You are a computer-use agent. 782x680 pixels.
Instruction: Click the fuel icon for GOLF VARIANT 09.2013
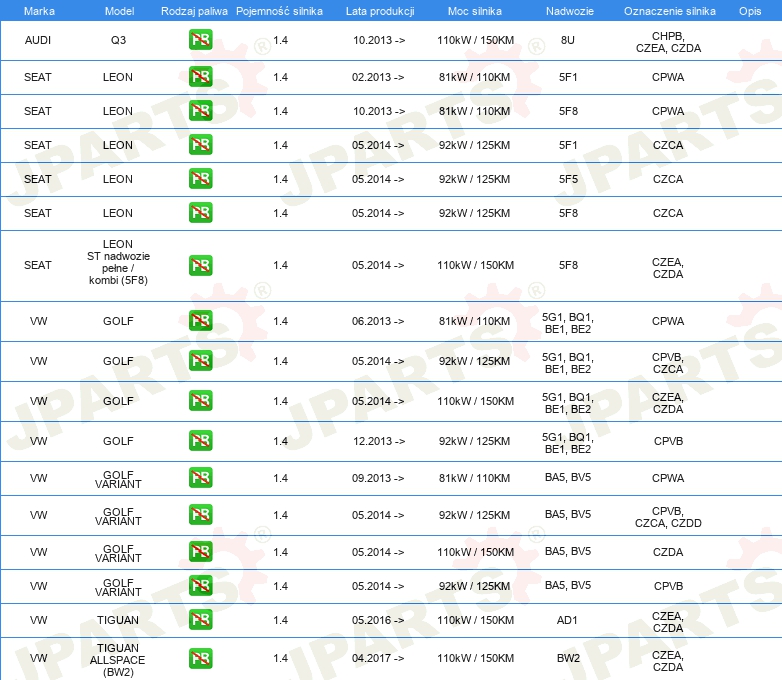(200, 477)
